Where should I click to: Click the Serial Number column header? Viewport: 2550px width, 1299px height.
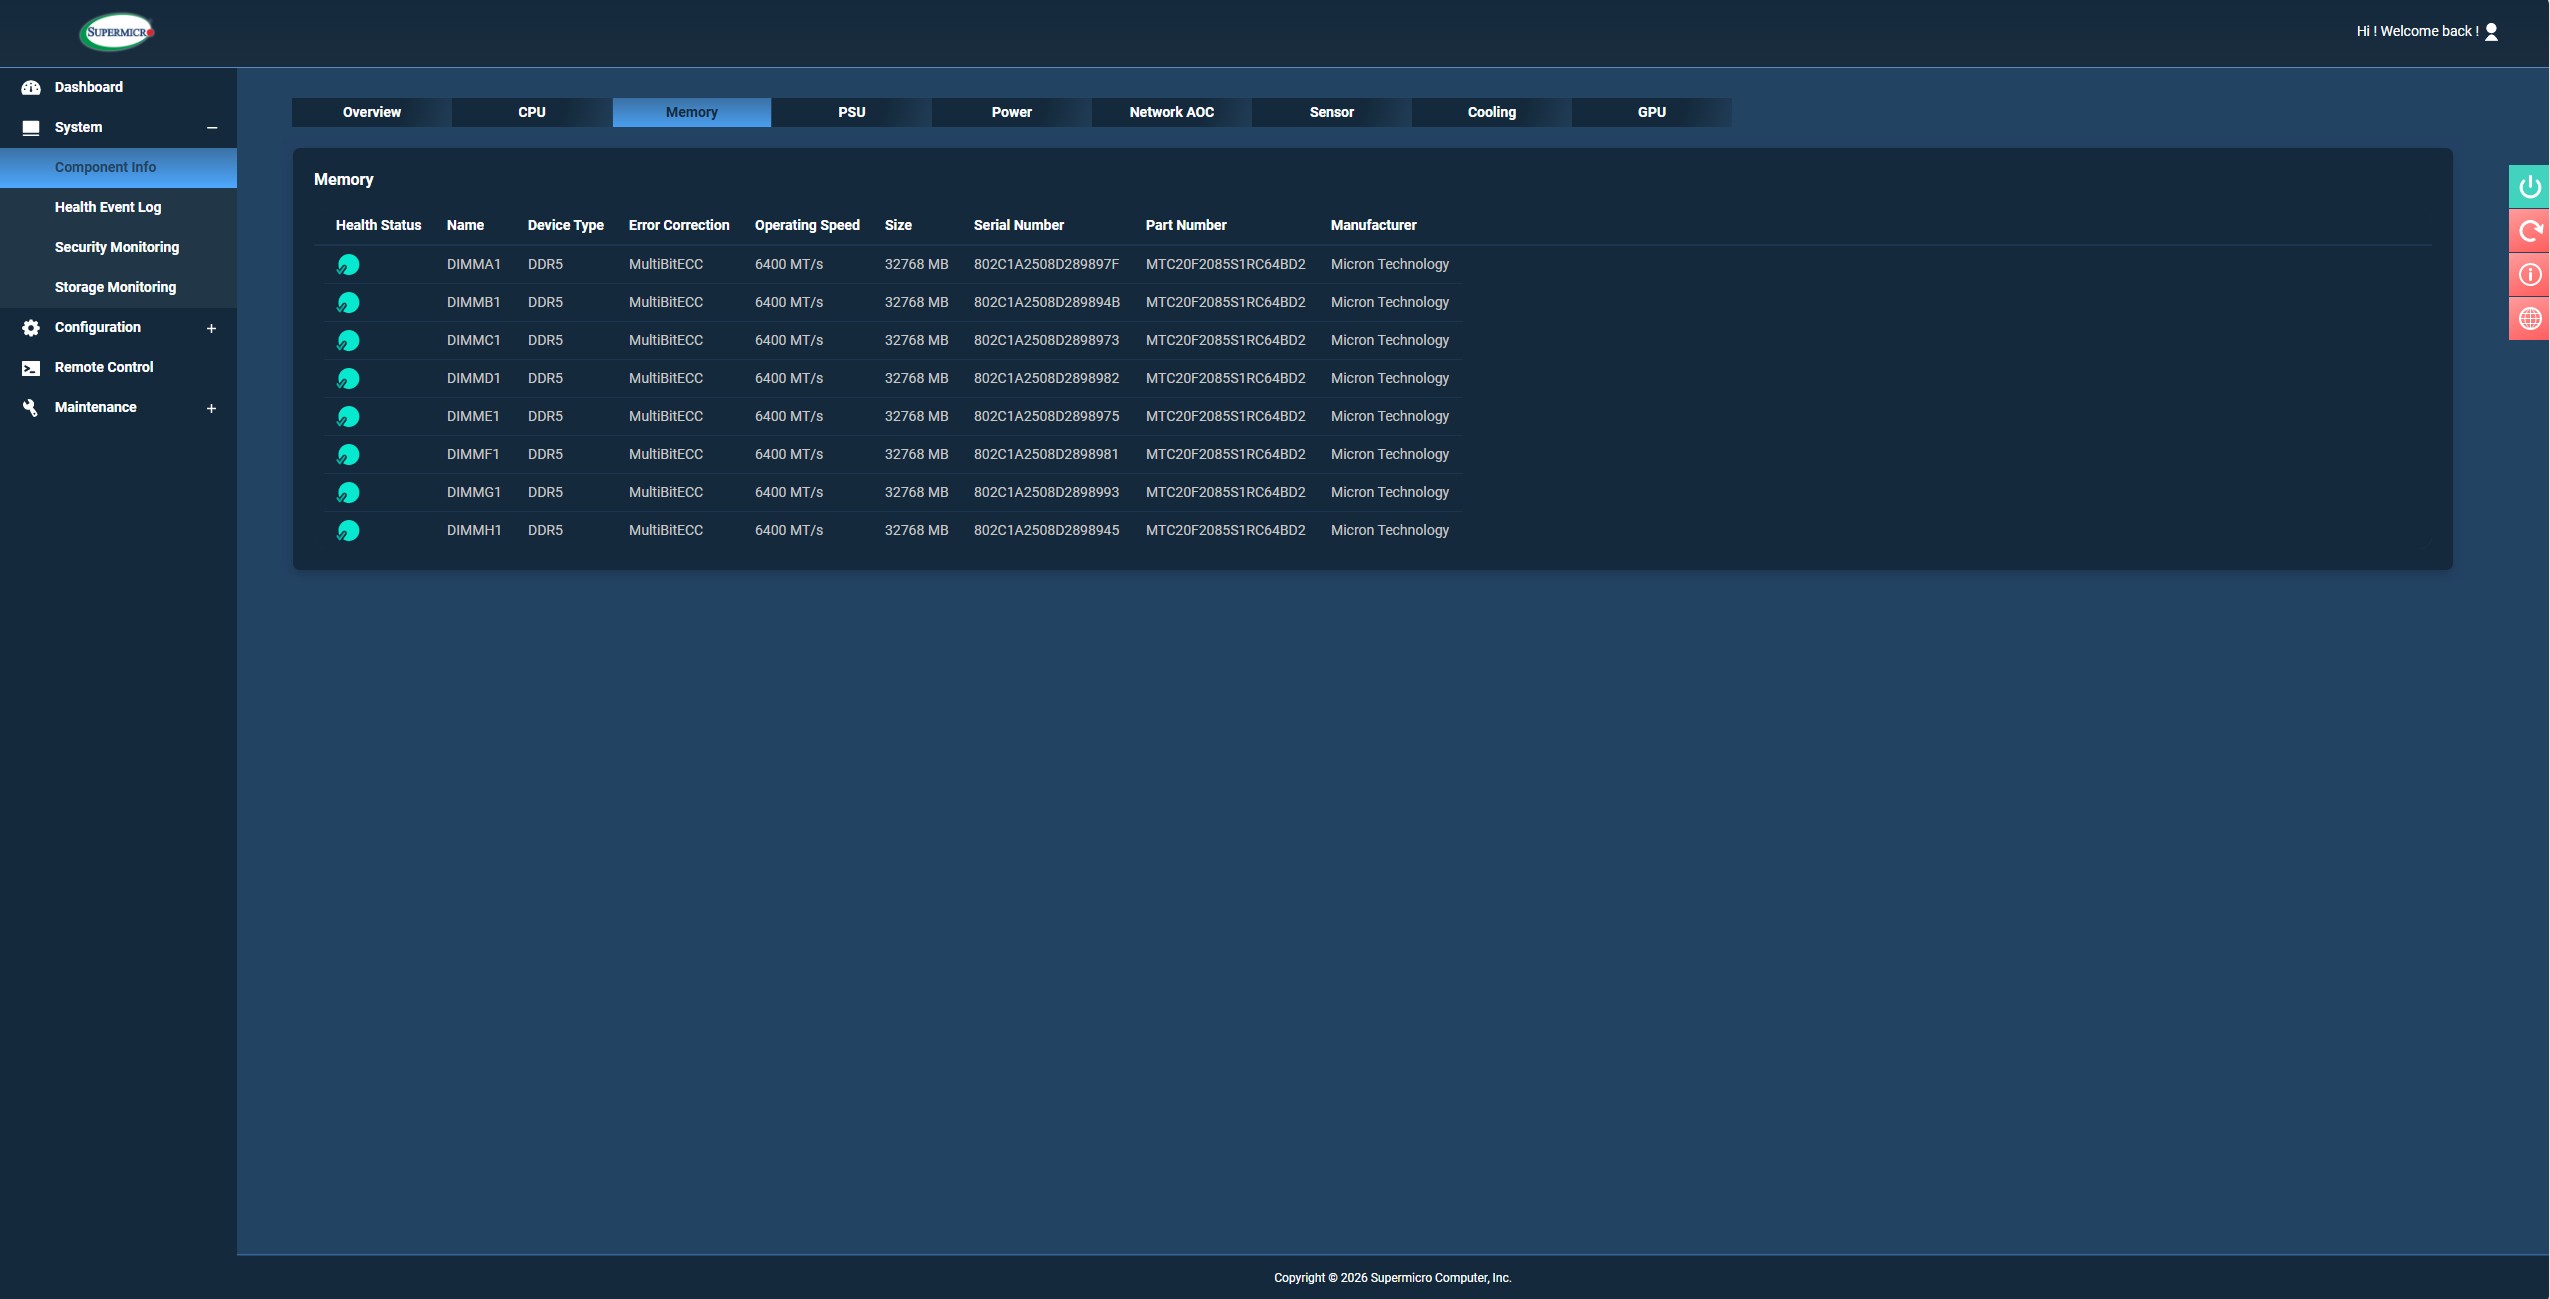click(1018, 225)
